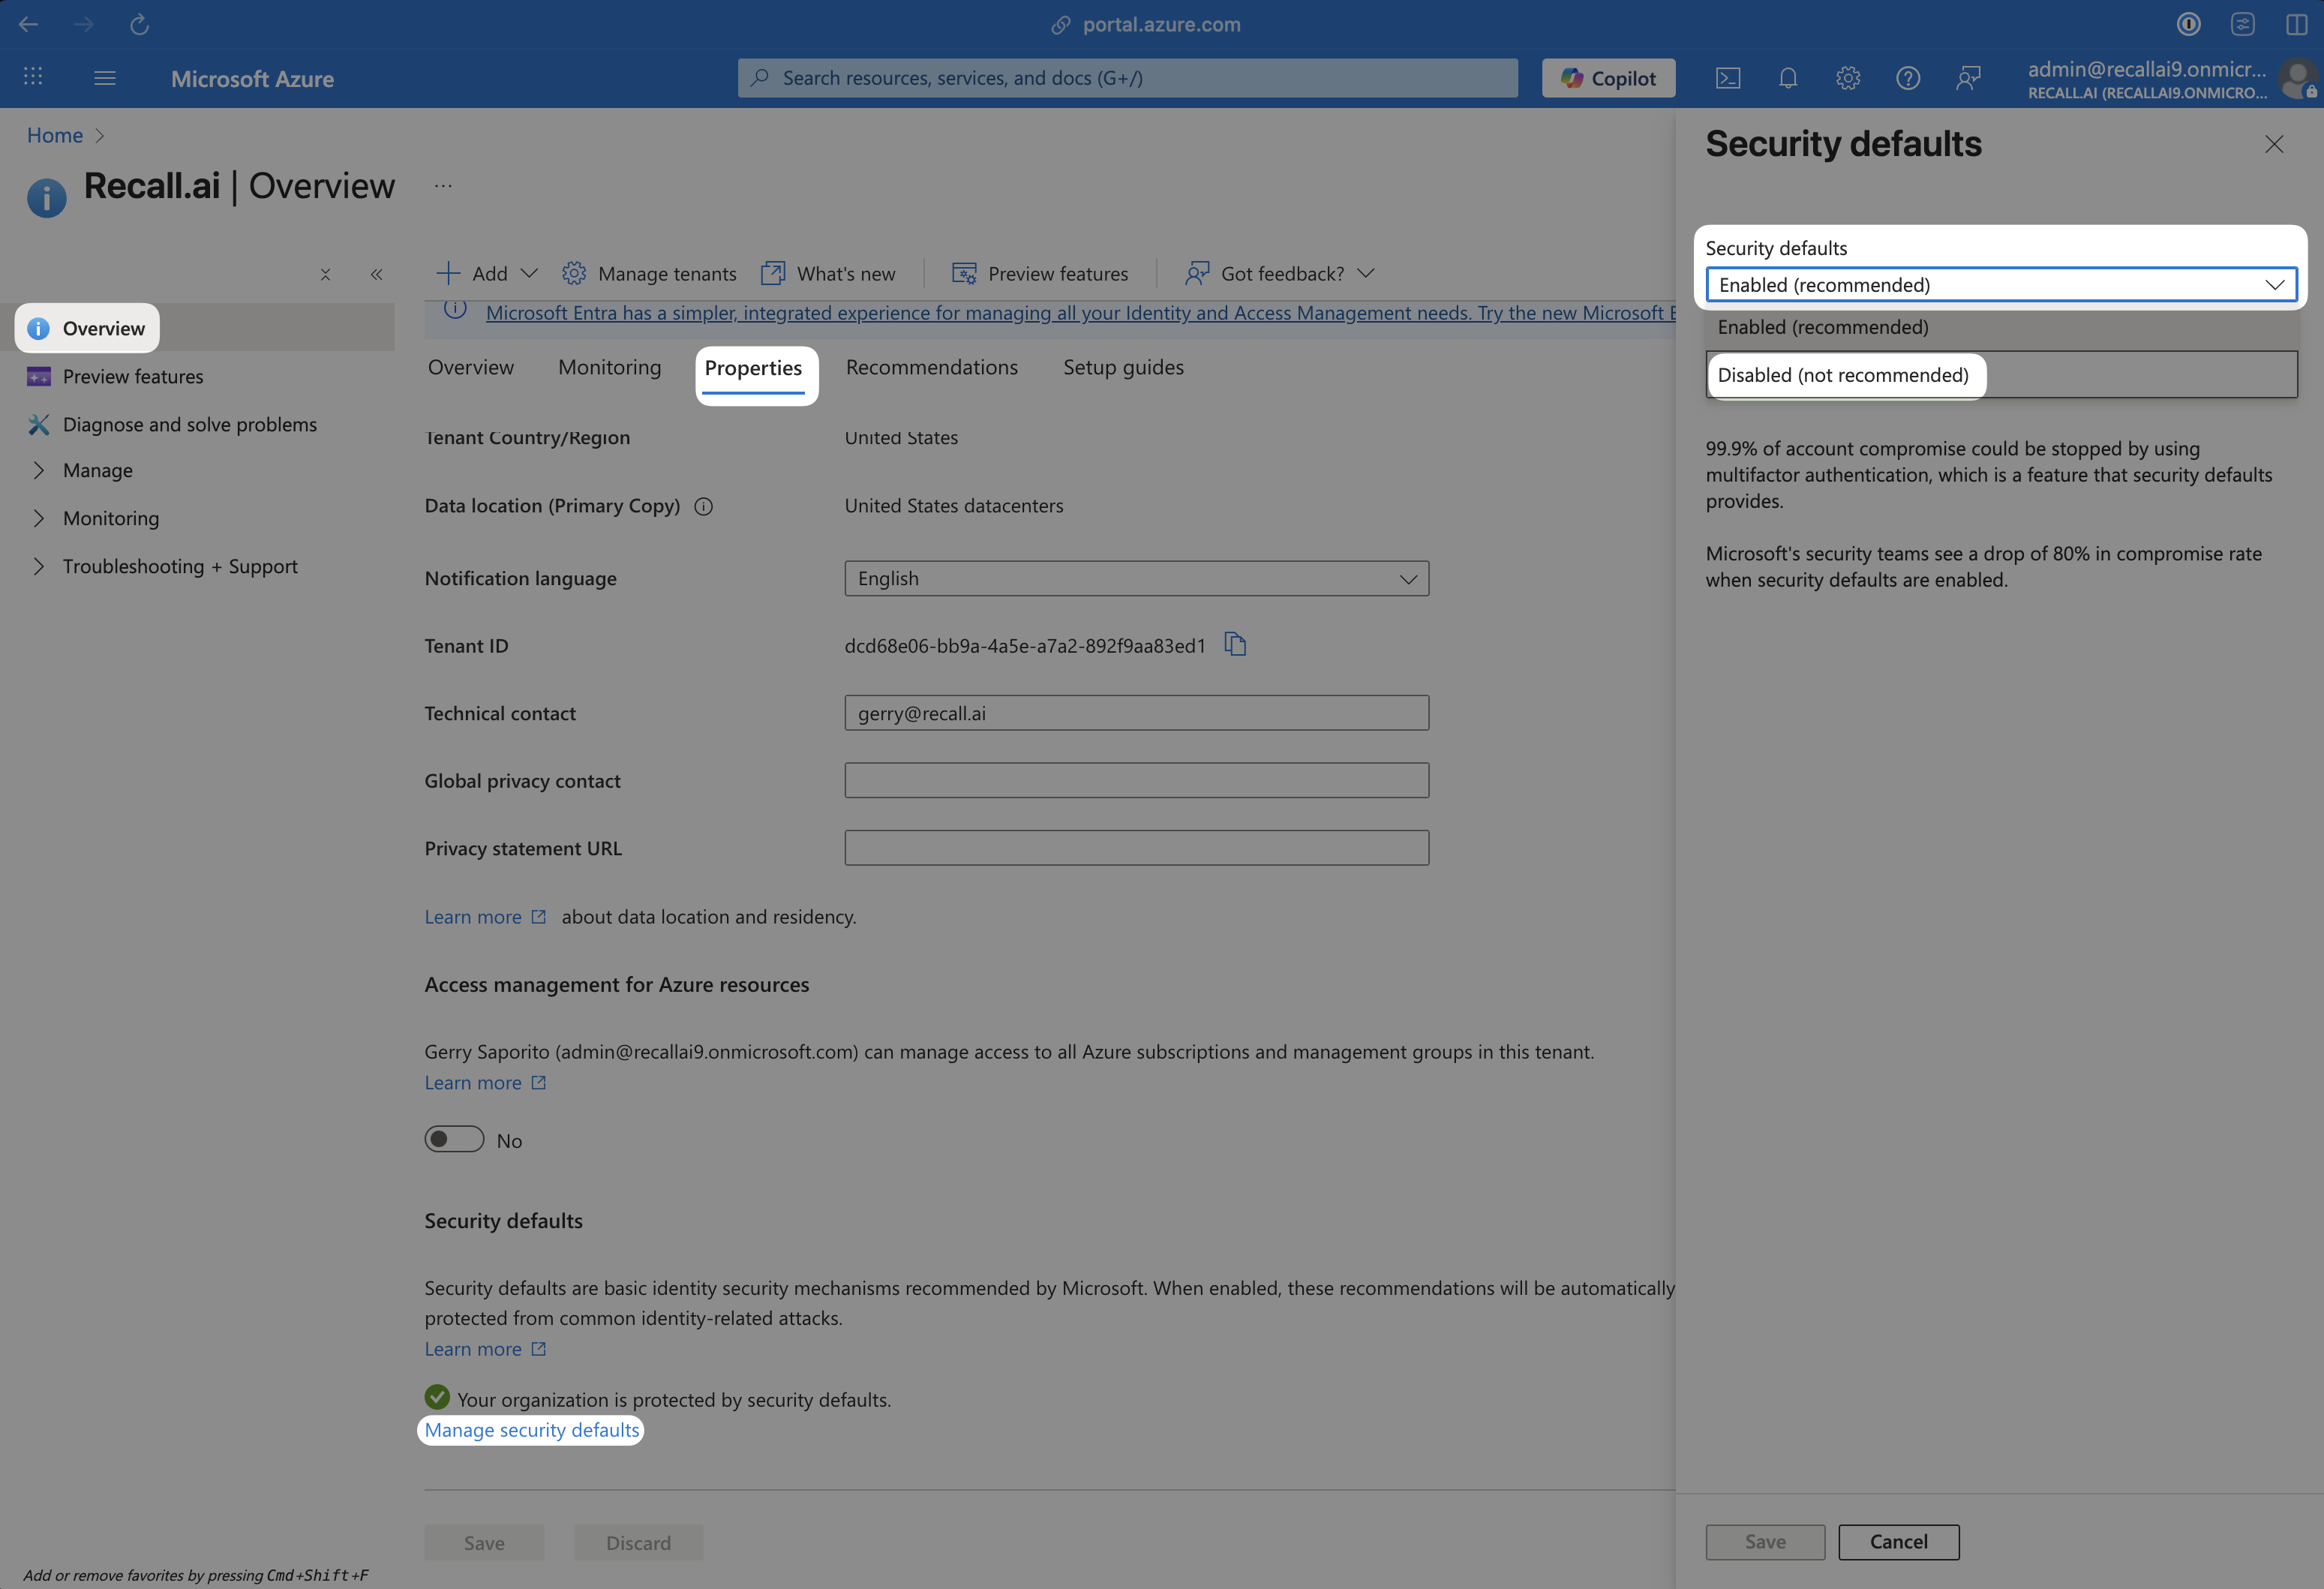Click the Copilot button
The height and width of the screenshot is (1589, 2324).
coord(1608,78)
